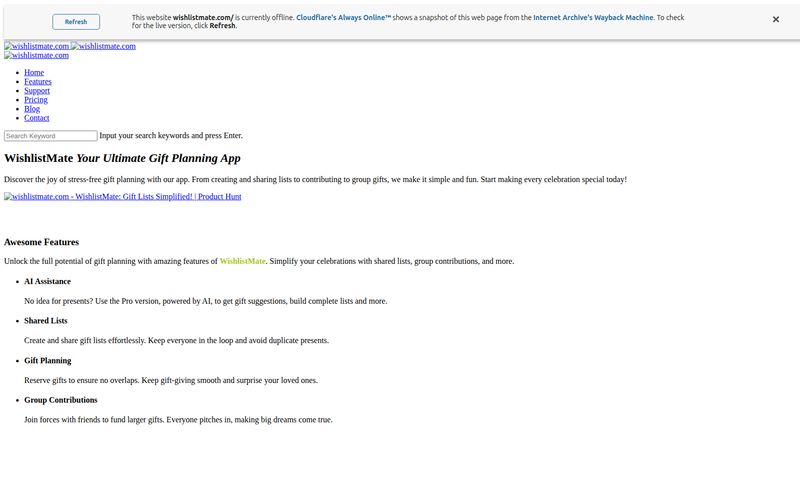The height and width of the screenshot is (496, 800).
Task: Click the wishlistmate.com logo on the second row
Action: [x=36, y=55]
